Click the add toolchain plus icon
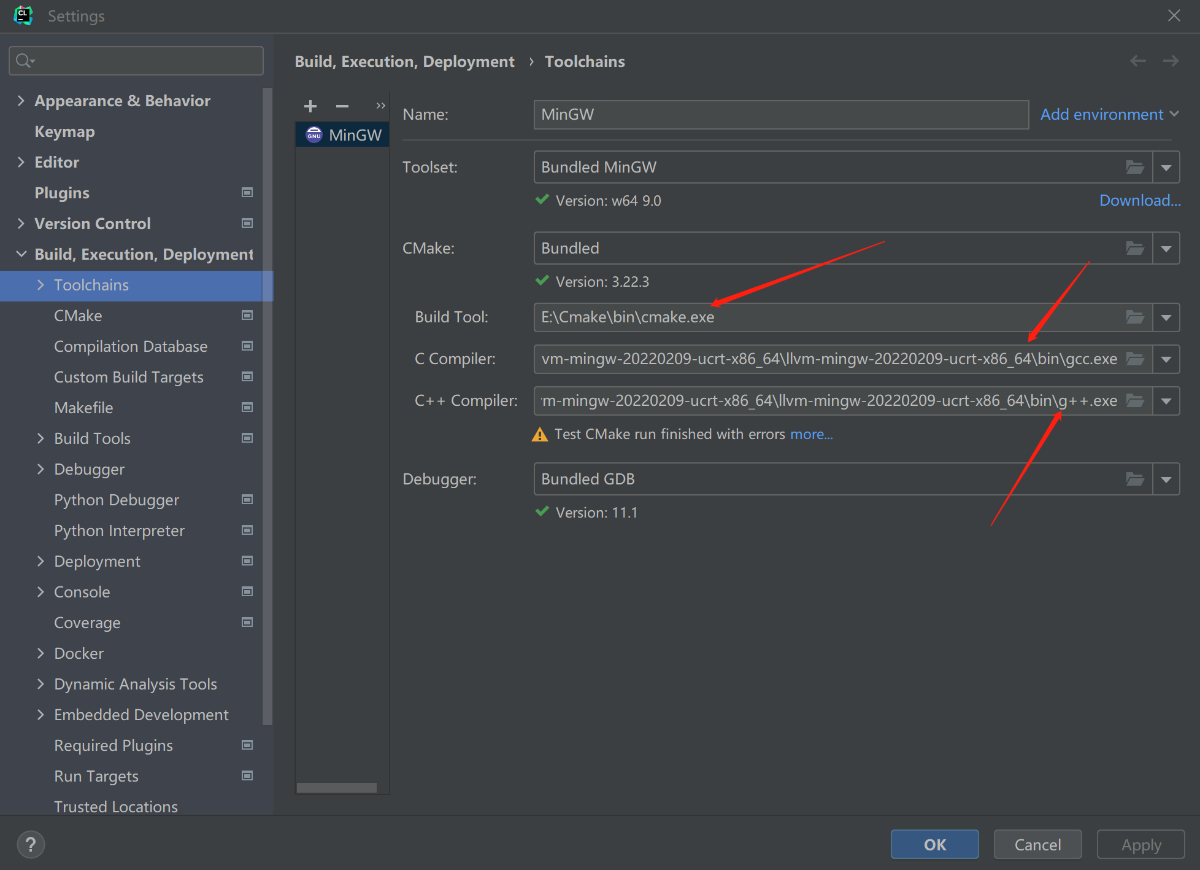This screenshot has width=1200, height=870. pyautogui.click(x=310, y=106)
